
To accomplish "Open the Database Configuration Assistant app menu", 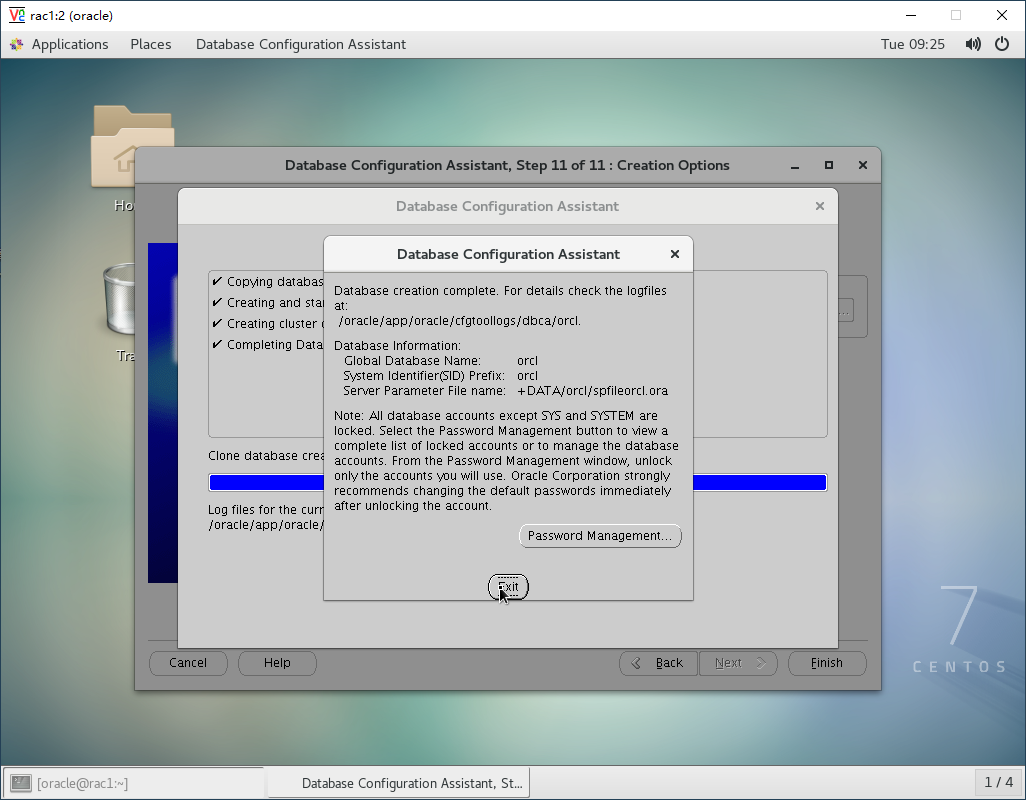I will (301, 44).
